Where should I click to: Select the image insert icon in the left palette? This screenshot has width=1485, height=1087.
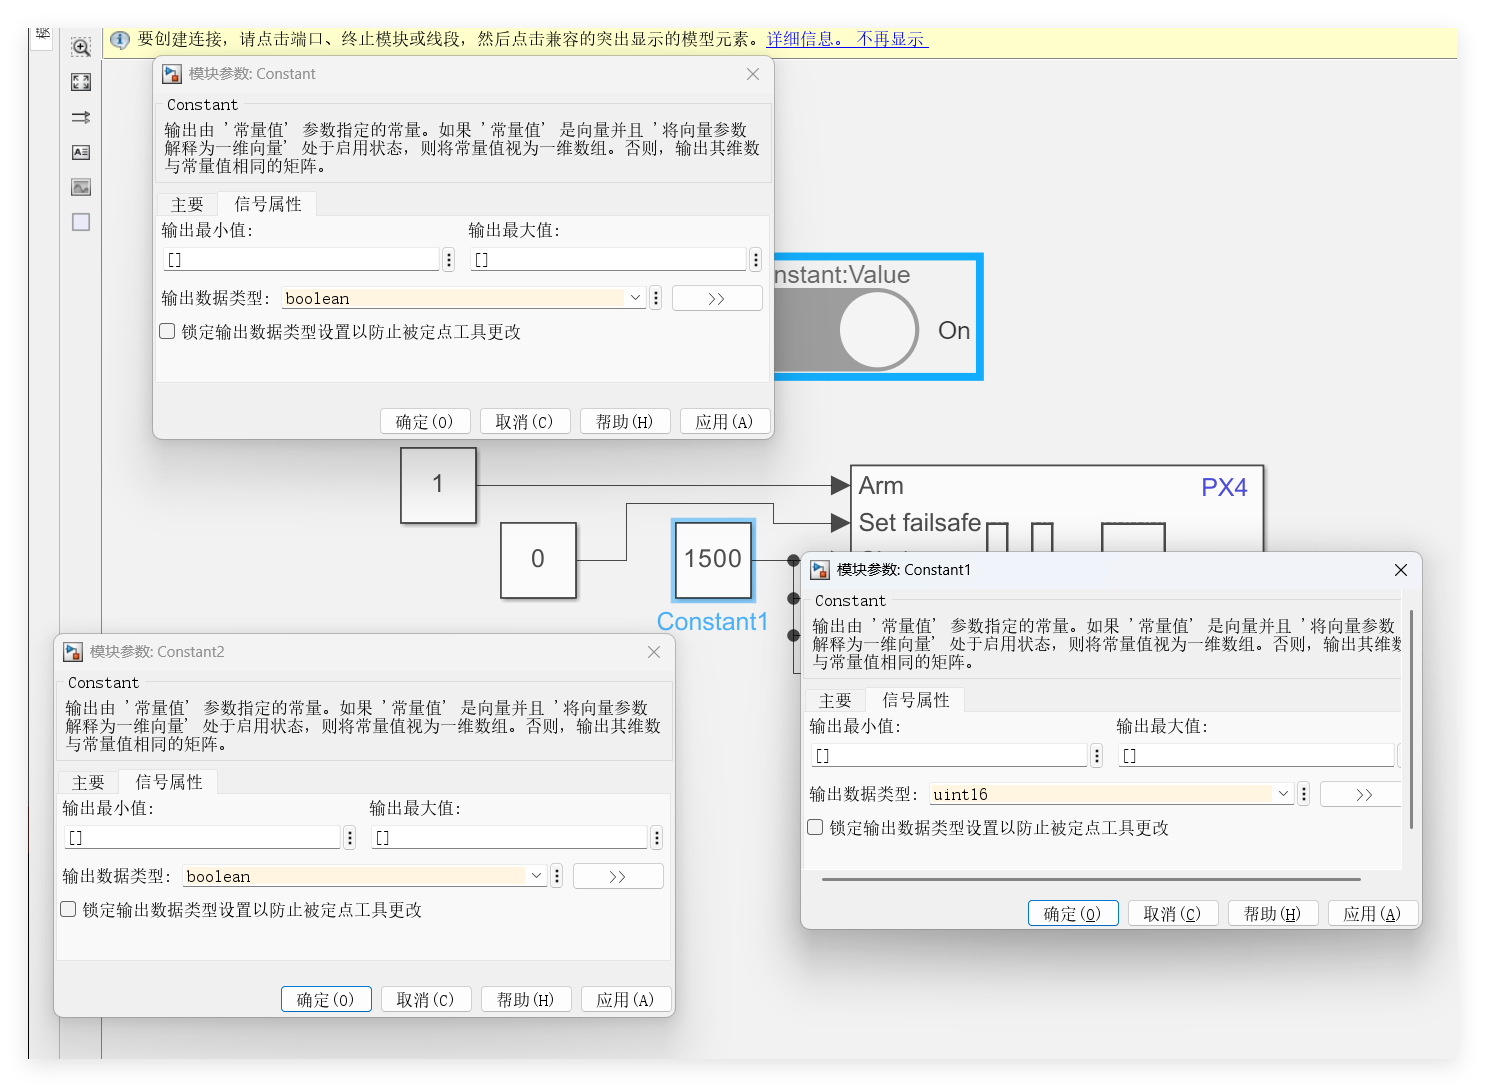click(x=81, y=187)
